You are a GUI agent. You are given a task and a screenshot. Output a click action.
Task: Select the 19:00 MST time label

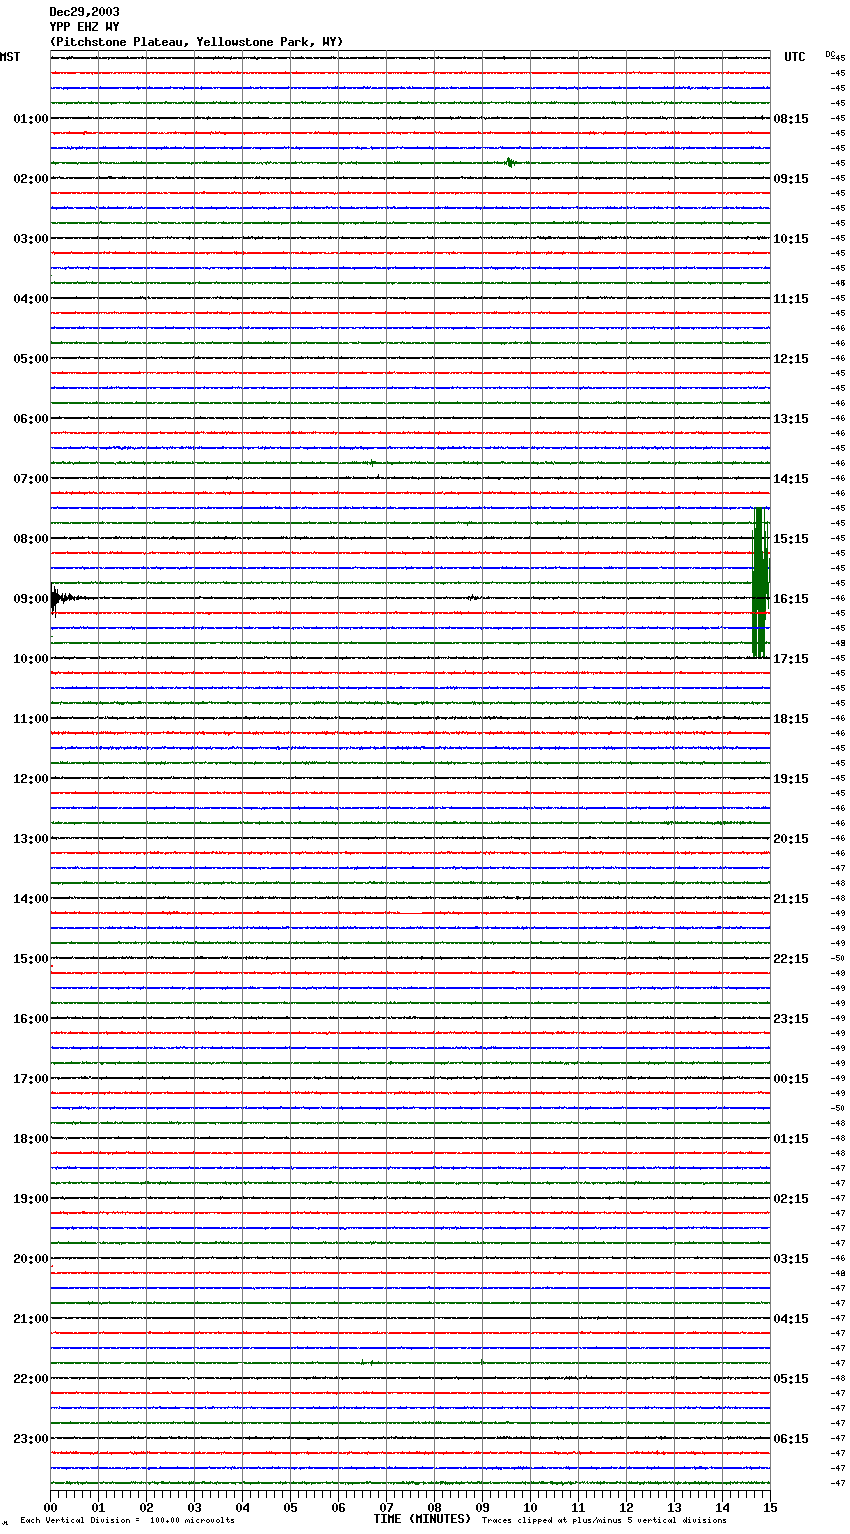pyautogui.click(x=30, y=1199)
